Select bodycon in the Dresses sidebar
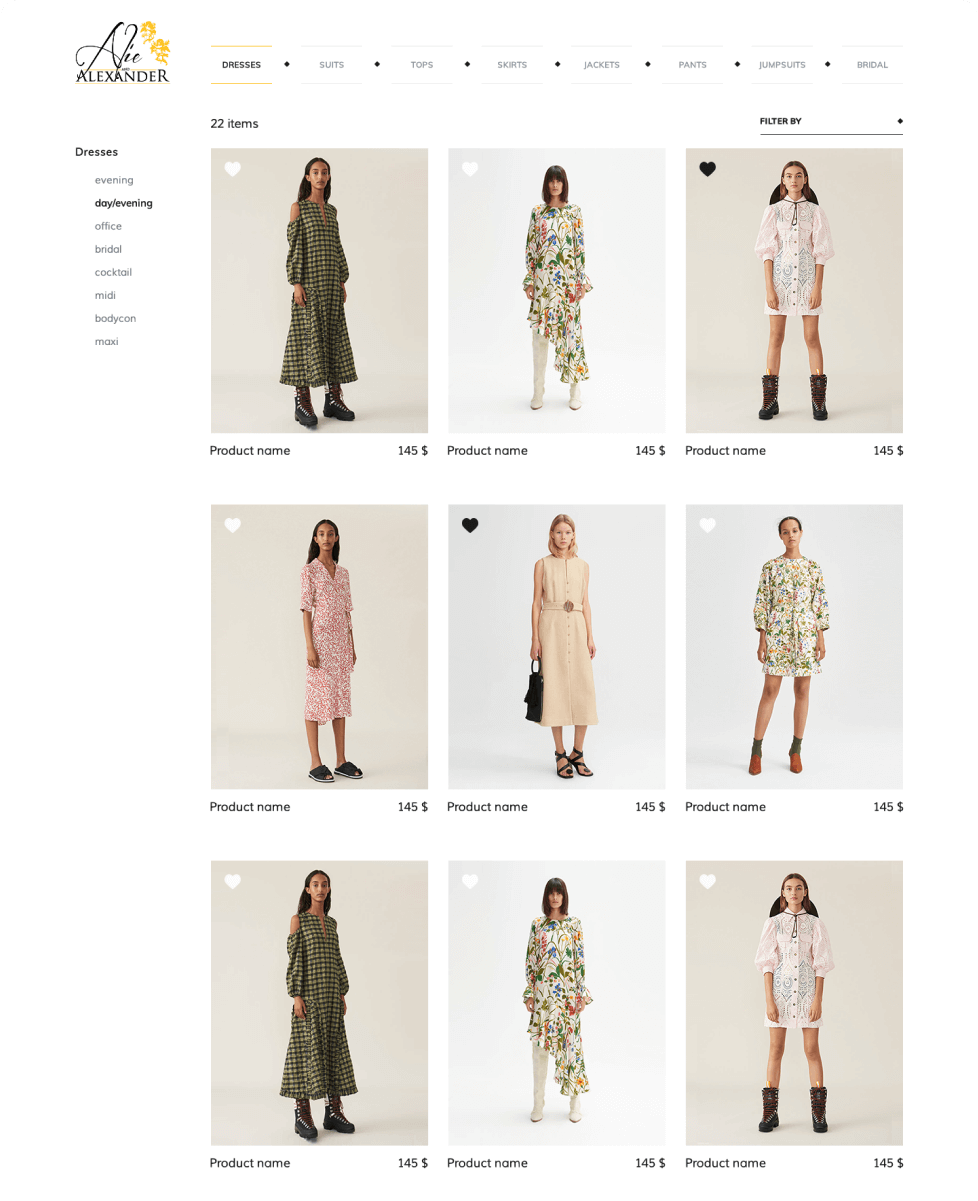The width and height of the screenshot is (978, 1201). 115,318
